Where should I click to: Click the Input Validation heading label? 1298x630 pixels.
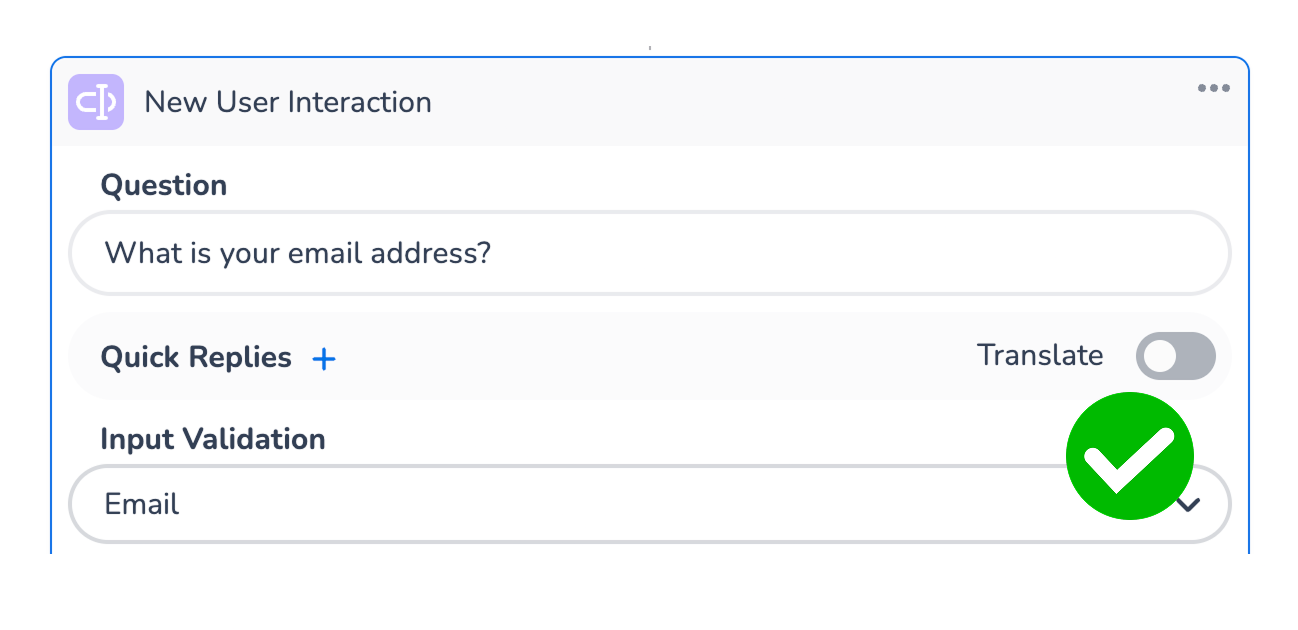tap(213, 439)
